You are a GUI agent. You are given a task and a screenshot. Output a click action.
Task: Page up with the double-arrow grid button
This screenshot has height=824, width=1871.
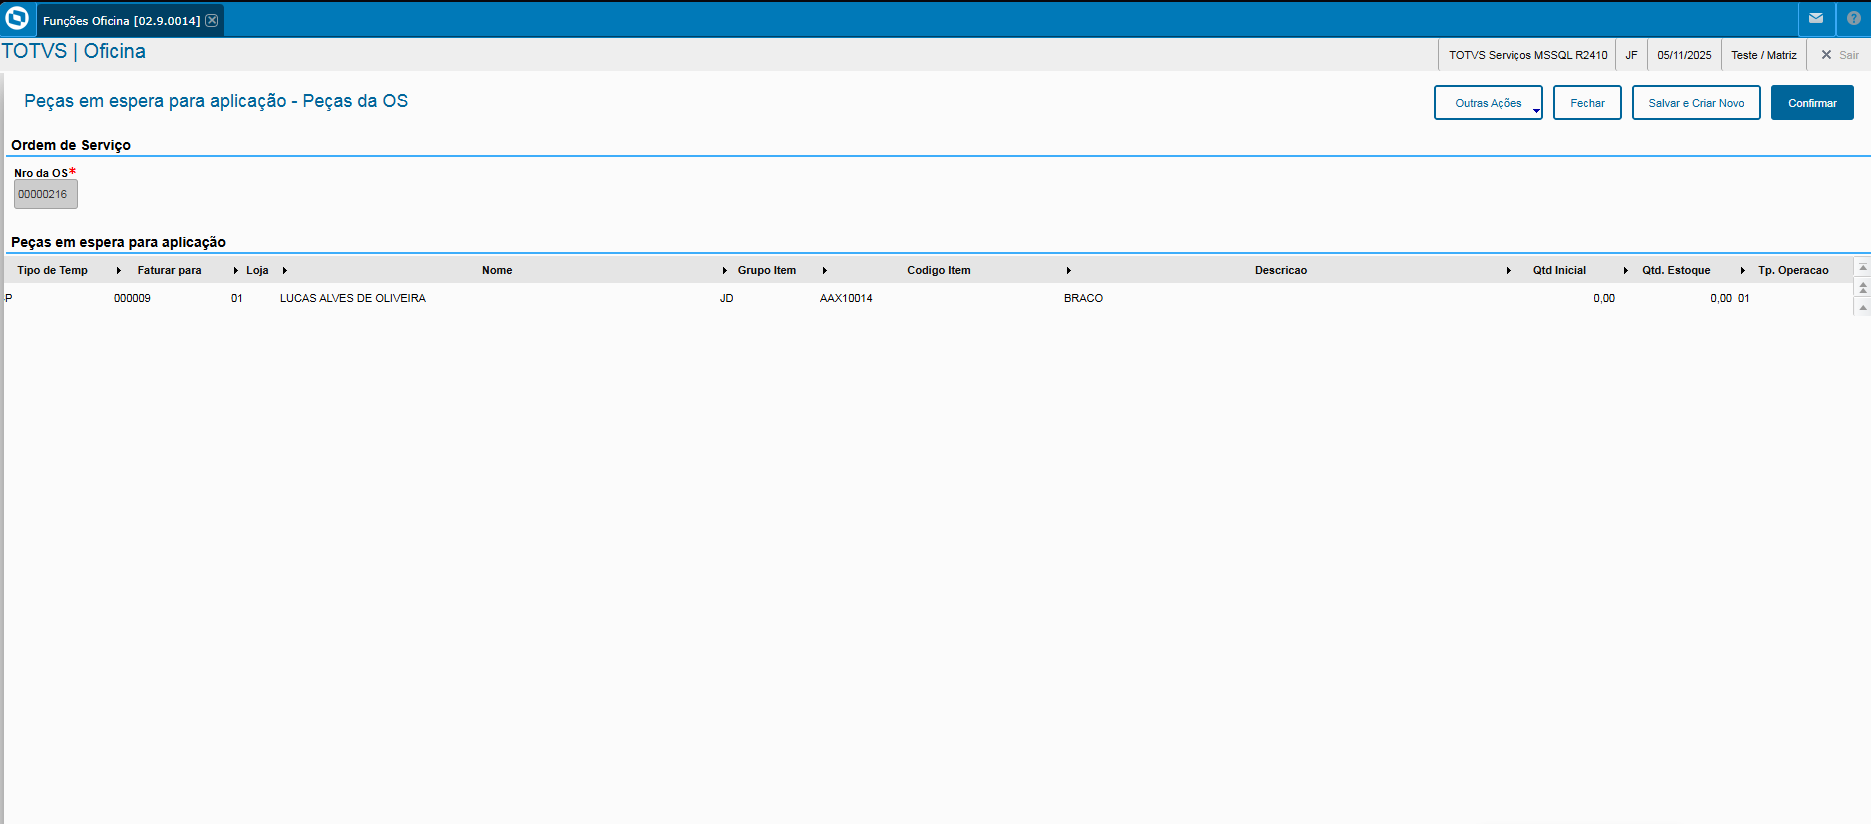coord(1862,288)
